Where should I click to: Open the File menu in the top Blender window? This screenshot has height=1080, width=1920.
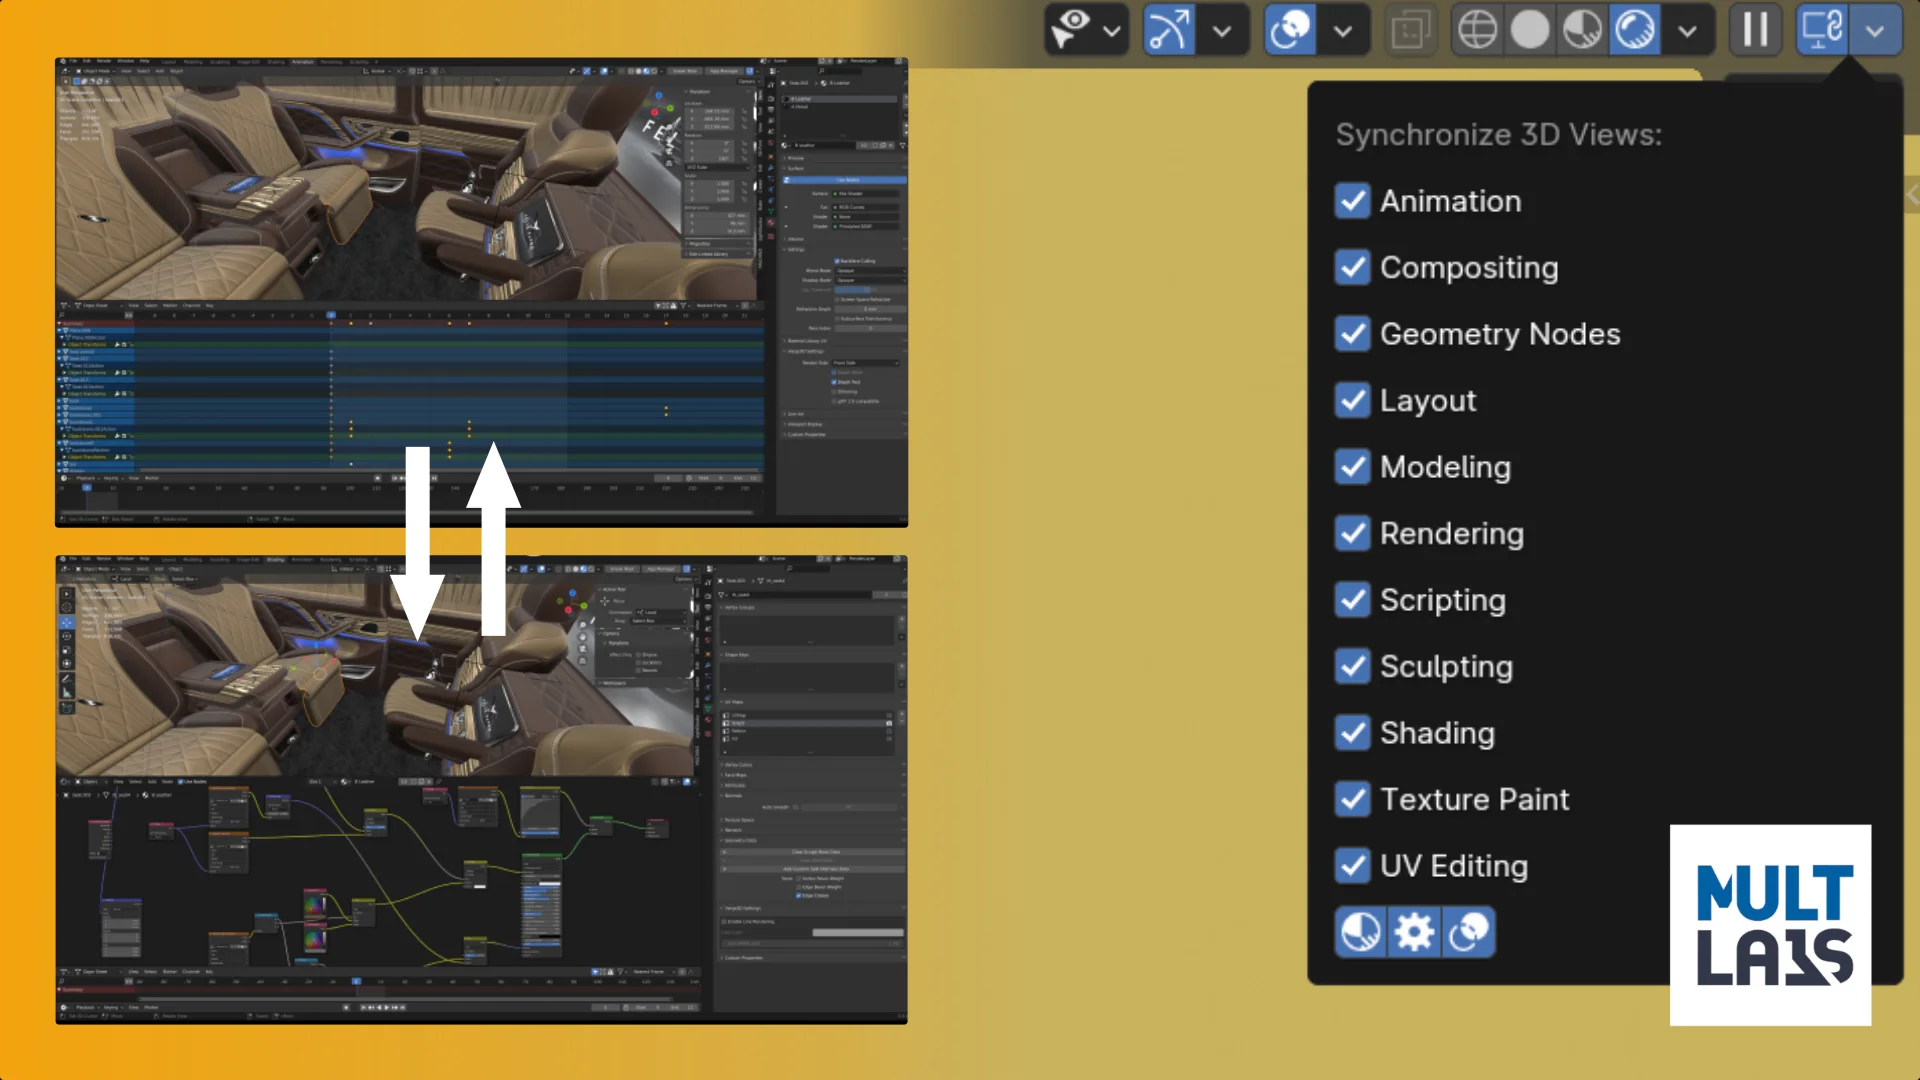click(73, 61)
